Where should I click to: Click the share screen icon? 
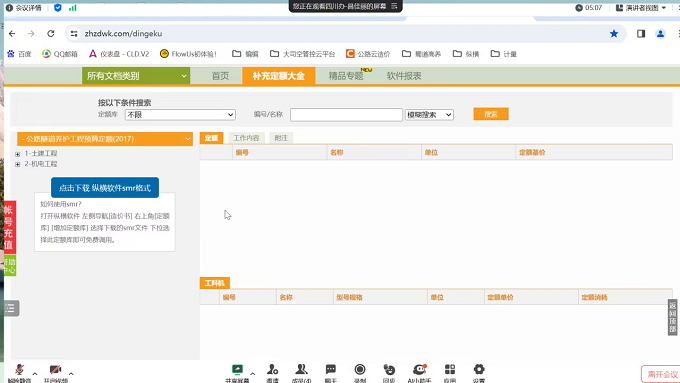click(x=237, y=370)
